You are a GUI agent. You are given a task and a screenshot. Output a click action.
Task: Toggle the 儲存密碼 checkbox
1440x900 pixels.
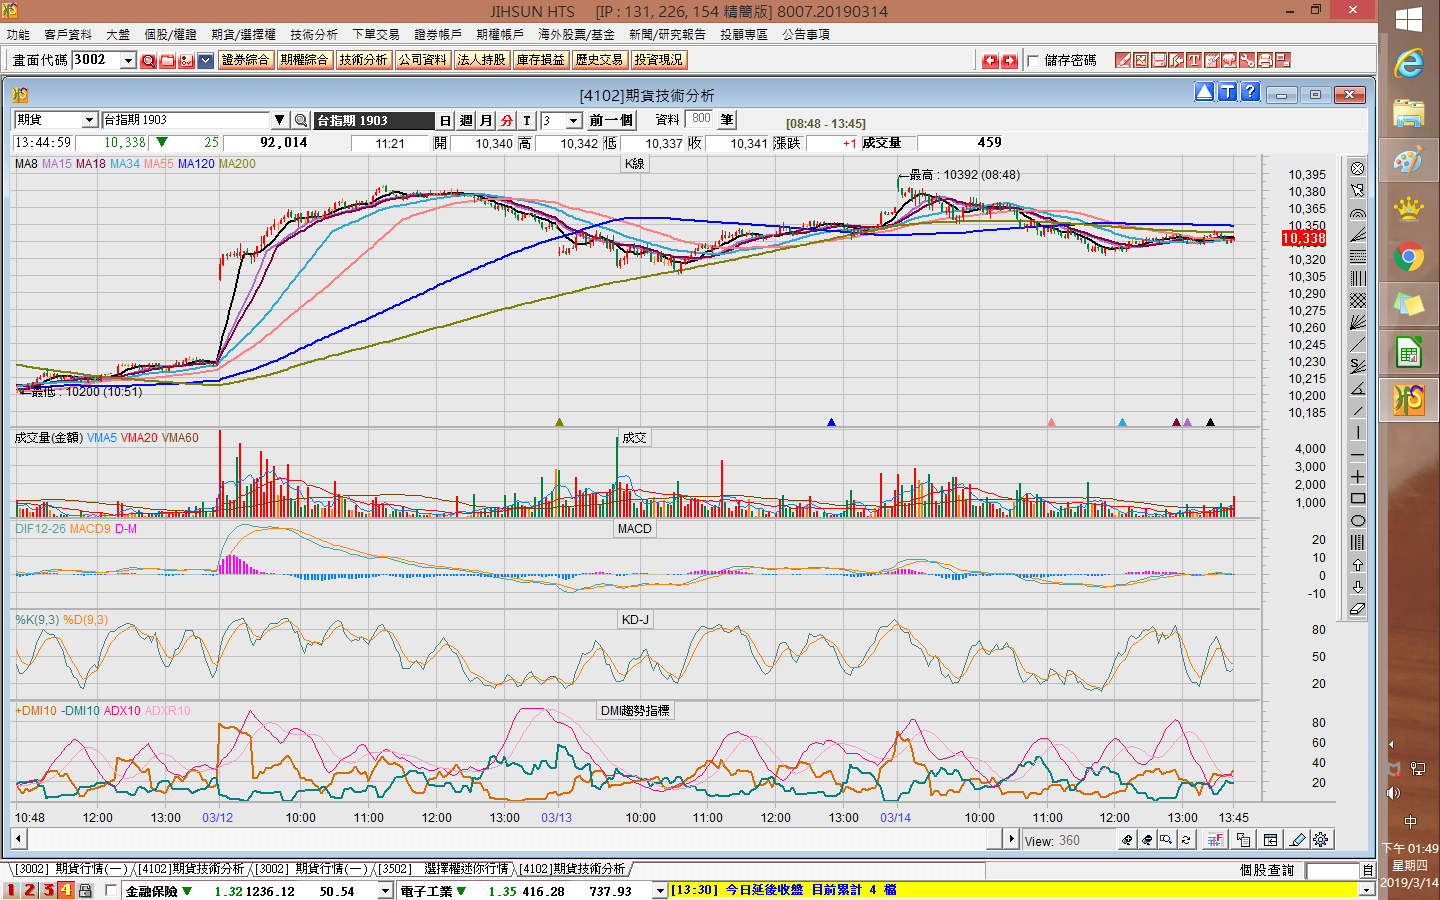pos(1033,61)
